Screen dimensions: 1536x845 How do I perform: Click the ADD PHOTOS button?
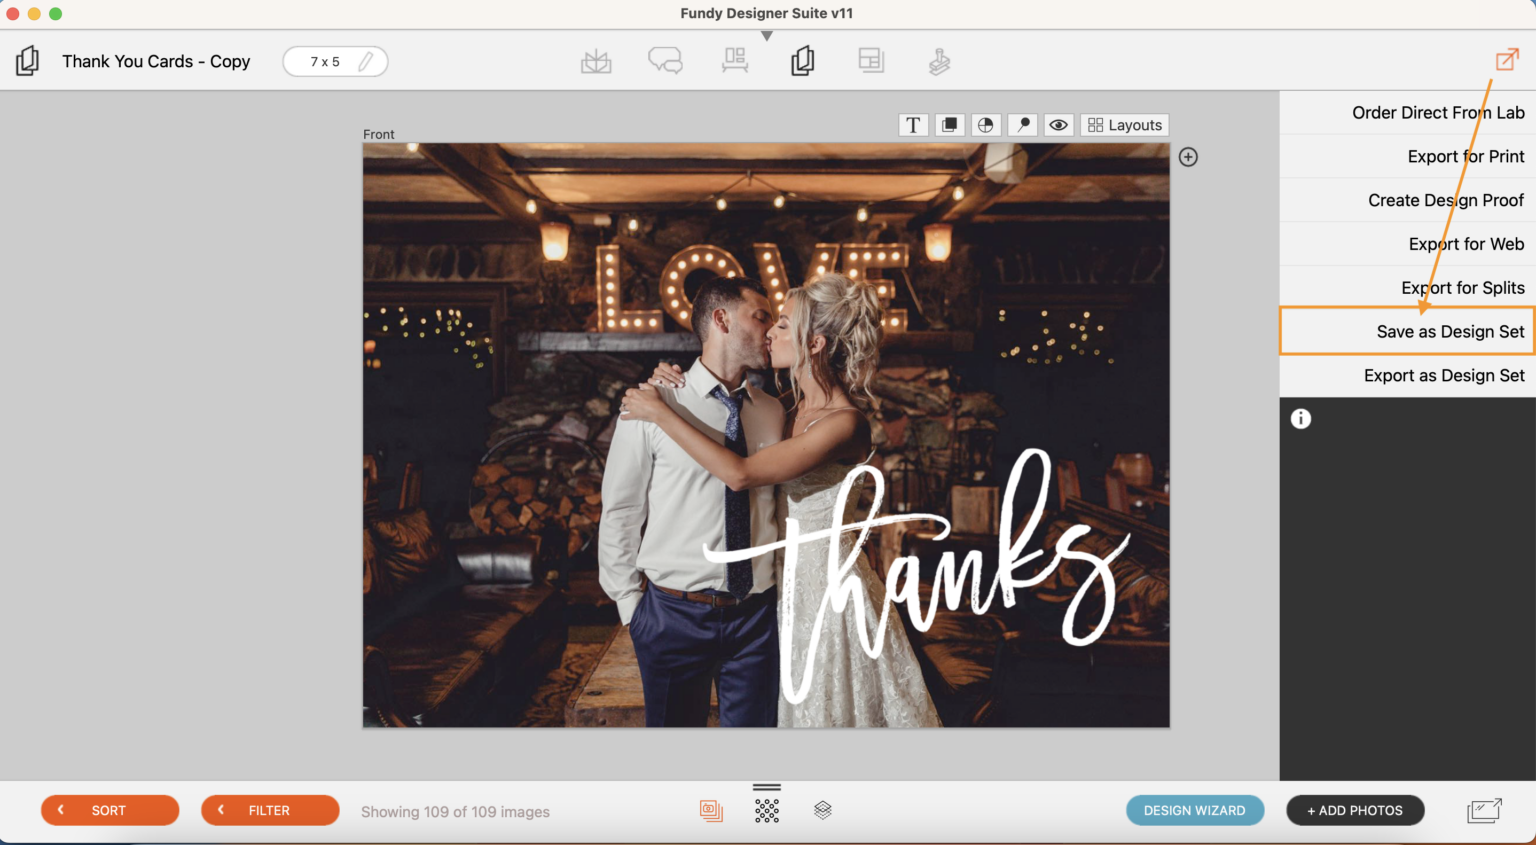1355,810
